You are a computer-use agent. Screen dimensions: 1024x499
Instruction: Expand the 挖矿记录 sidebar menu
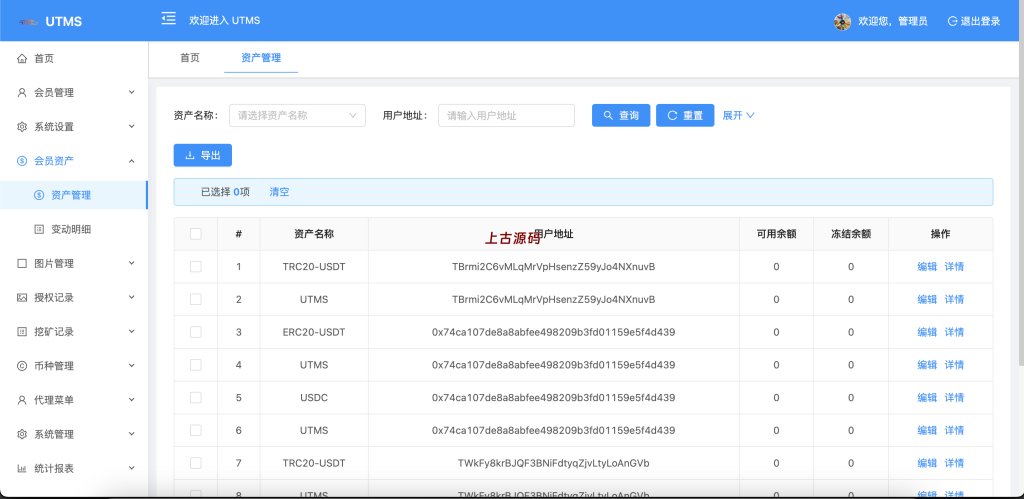click(131, 331)
